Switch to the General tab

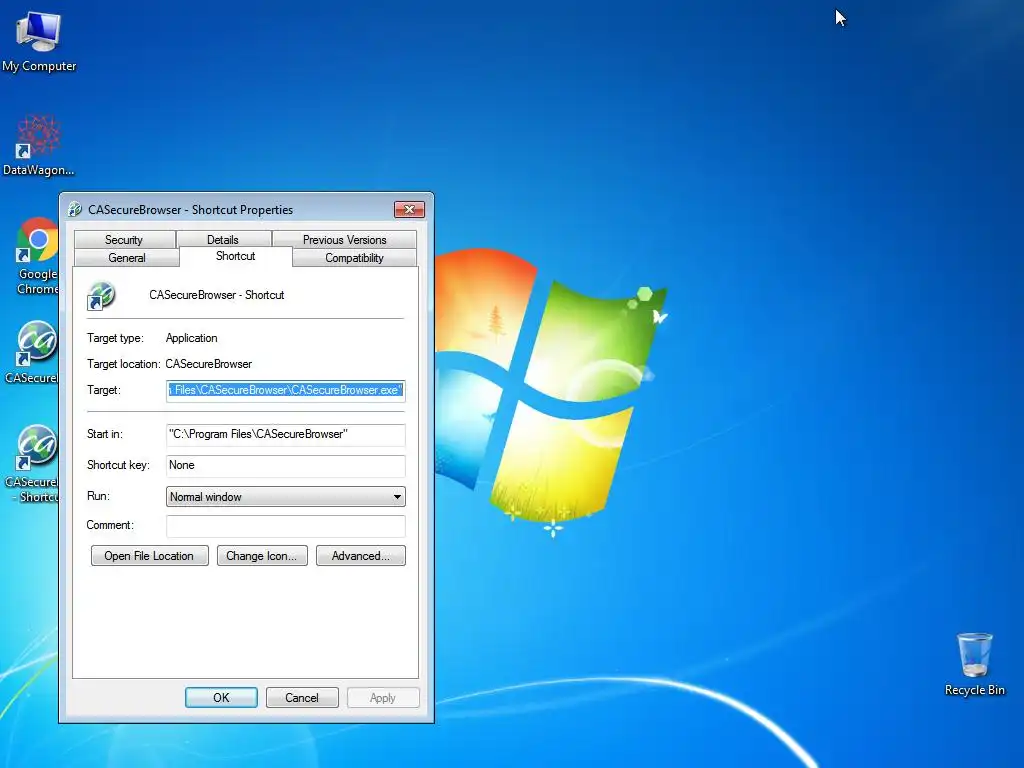click(127, 258)
